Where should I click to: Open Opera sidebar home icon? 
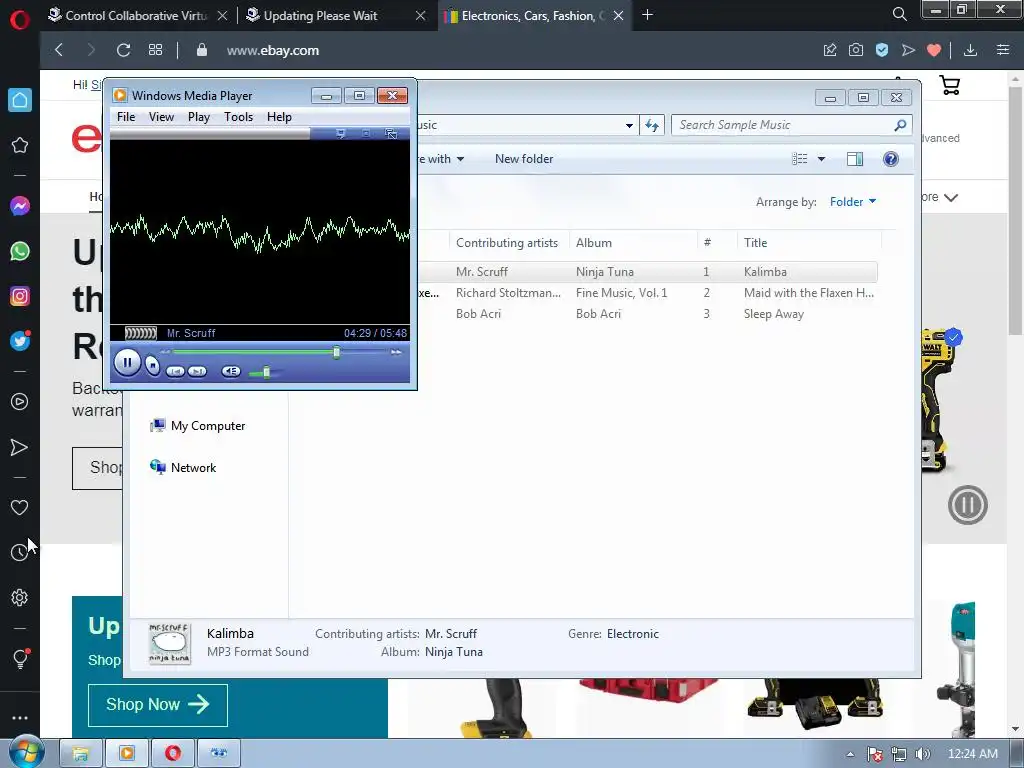[20, 100]
